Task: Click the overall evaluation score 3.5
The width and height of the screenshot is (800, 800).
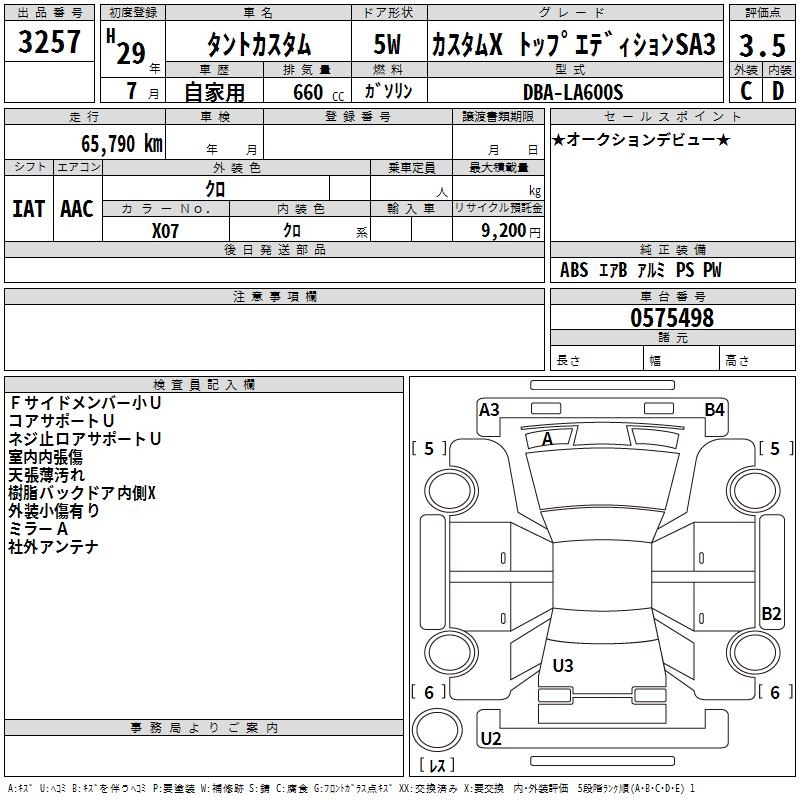Action: (762, 45)
